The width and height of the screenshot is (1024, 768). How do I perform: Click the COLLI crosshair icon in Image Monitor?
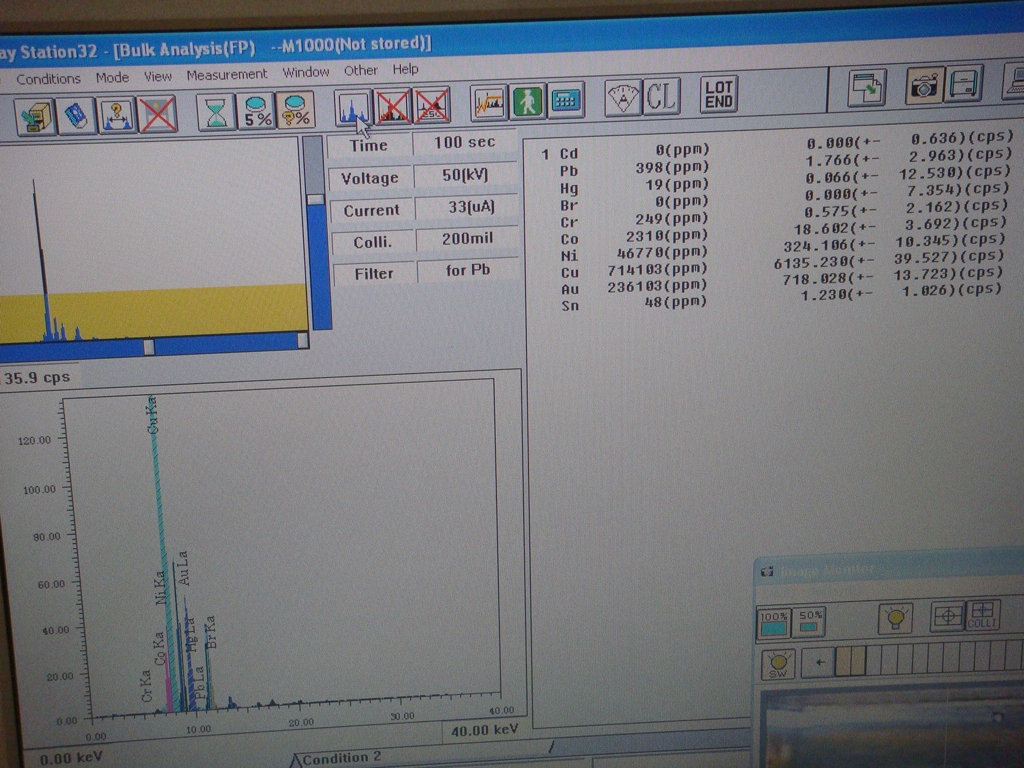pyautogui.click(x=982, y=615)
